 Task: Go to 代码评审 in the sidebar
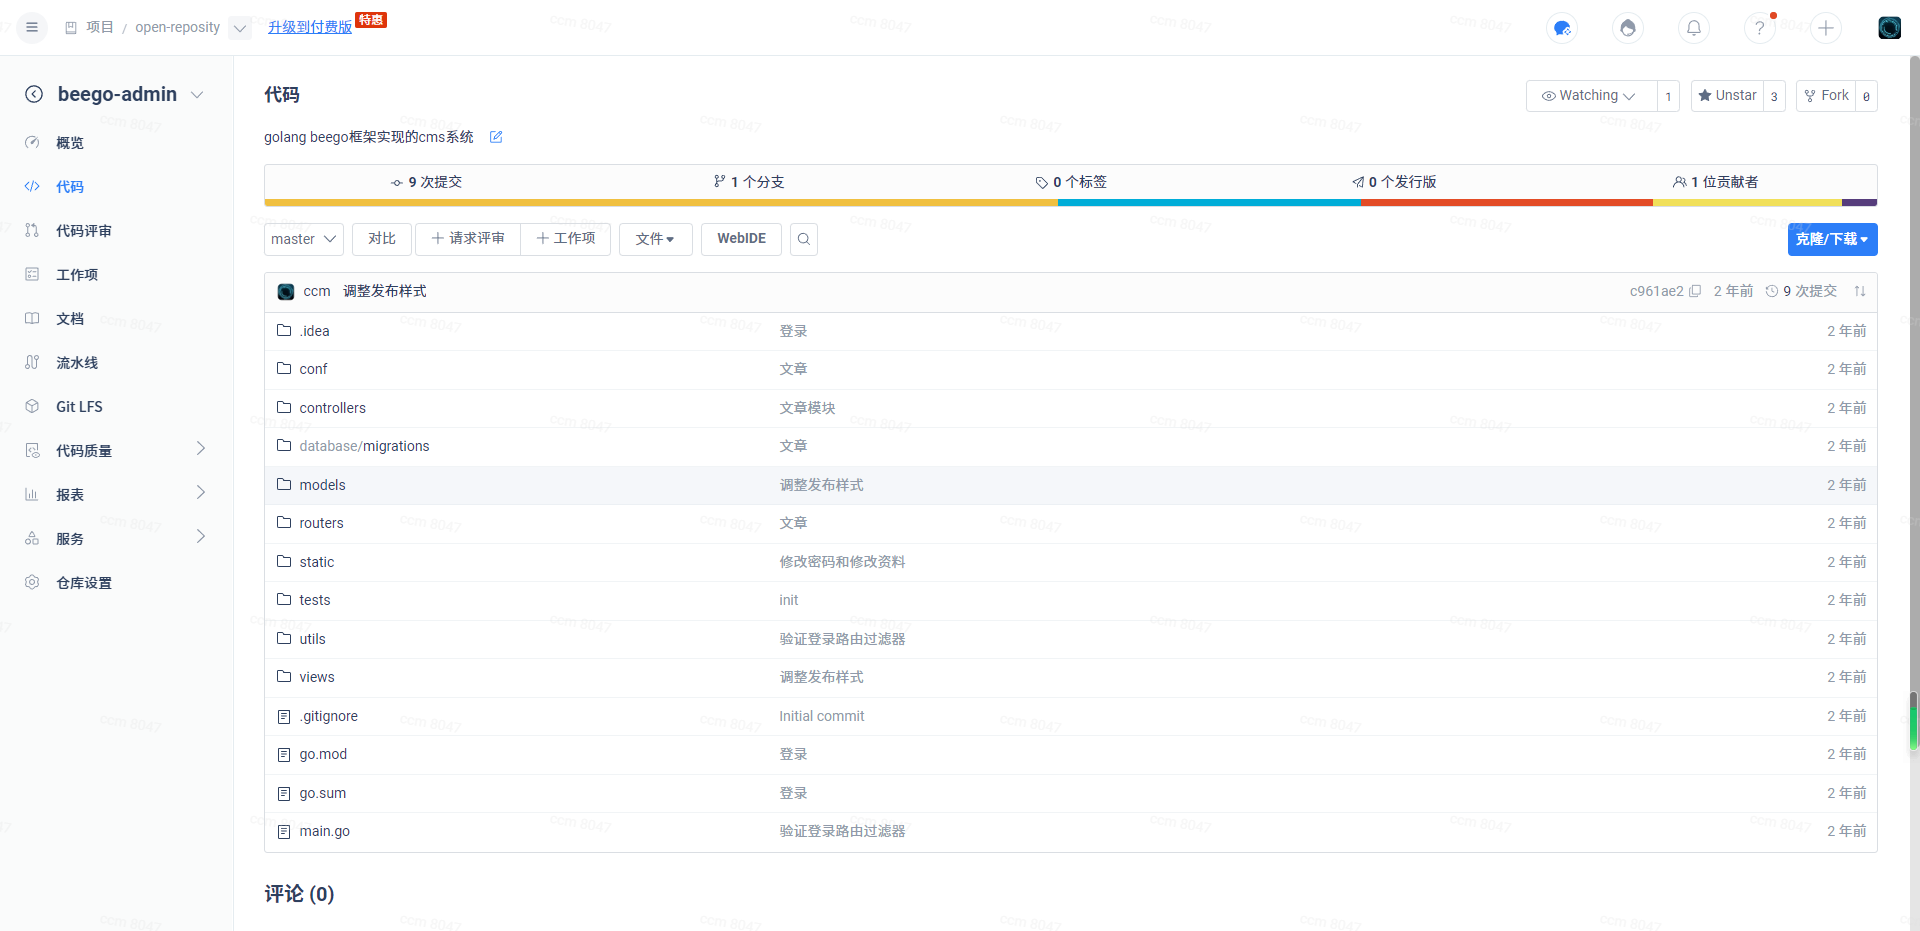pos(84,231)
